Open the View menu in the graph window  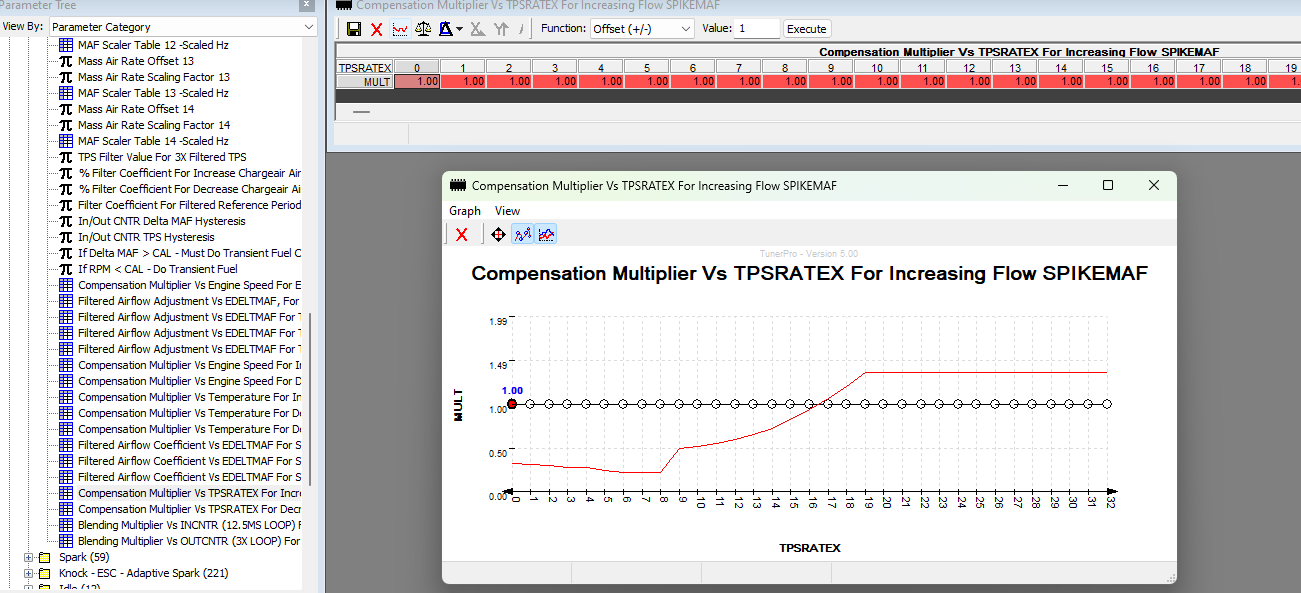pos(507,211)
